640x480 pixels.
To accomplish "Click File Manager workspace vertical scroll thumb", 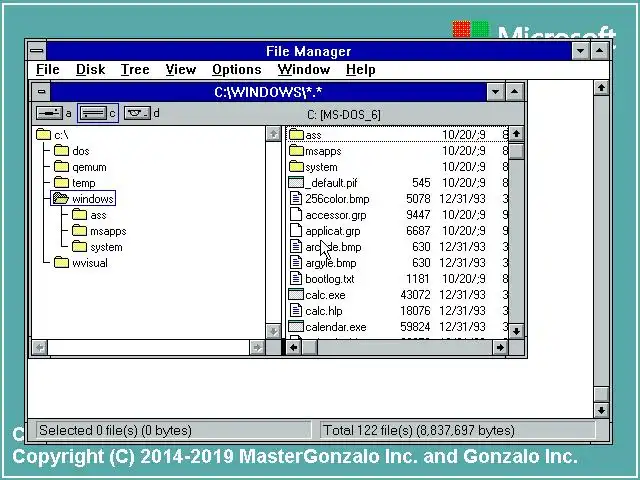I will point(601,394).
